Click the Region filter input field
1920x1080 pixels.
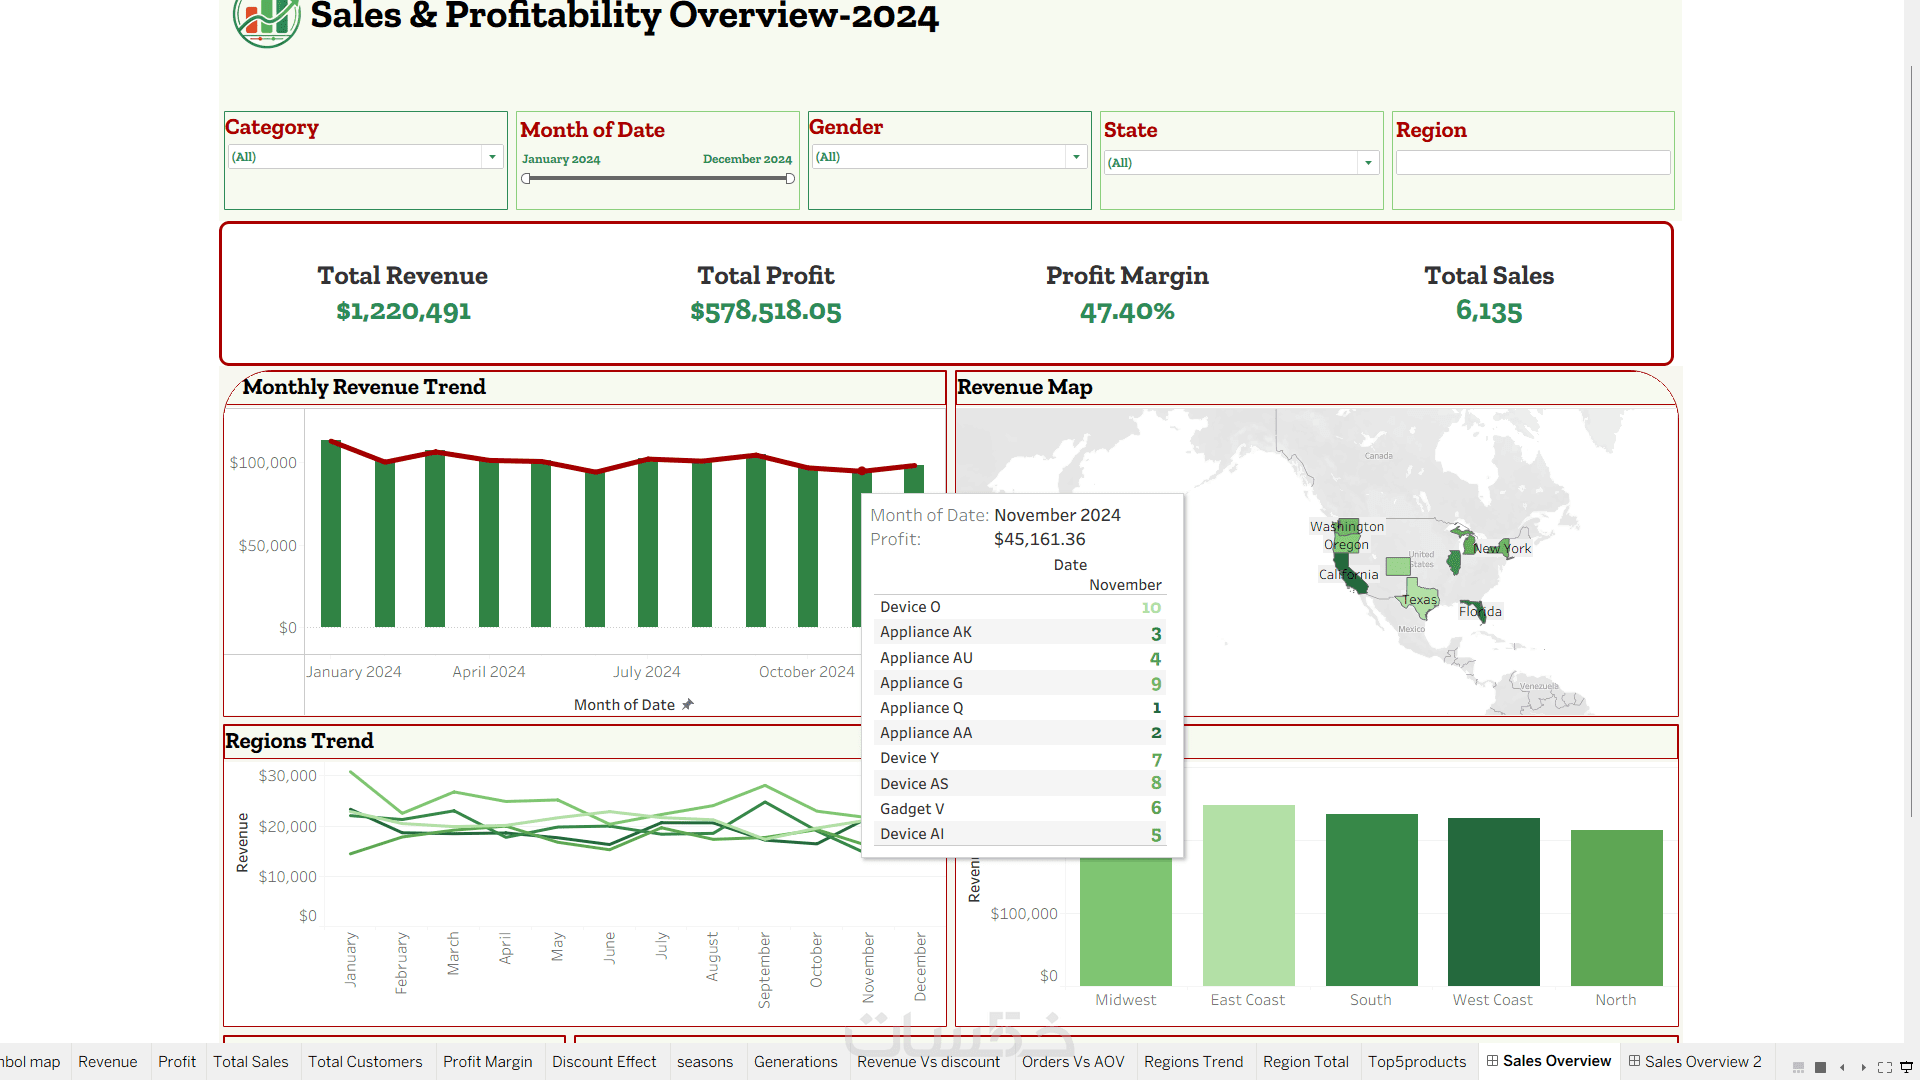(1532, 163)
